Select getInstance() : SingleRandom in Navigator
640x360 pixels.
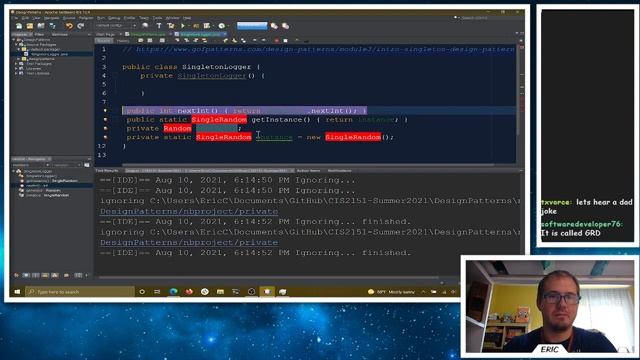coord(52,181)
